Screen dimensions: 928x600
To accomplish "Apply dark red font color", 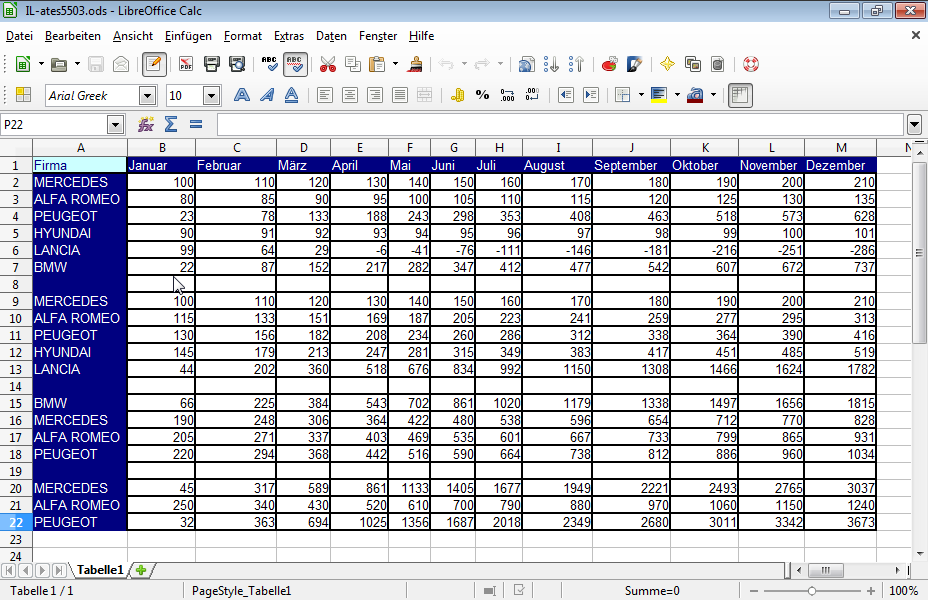I will click(x=695, y=95).
